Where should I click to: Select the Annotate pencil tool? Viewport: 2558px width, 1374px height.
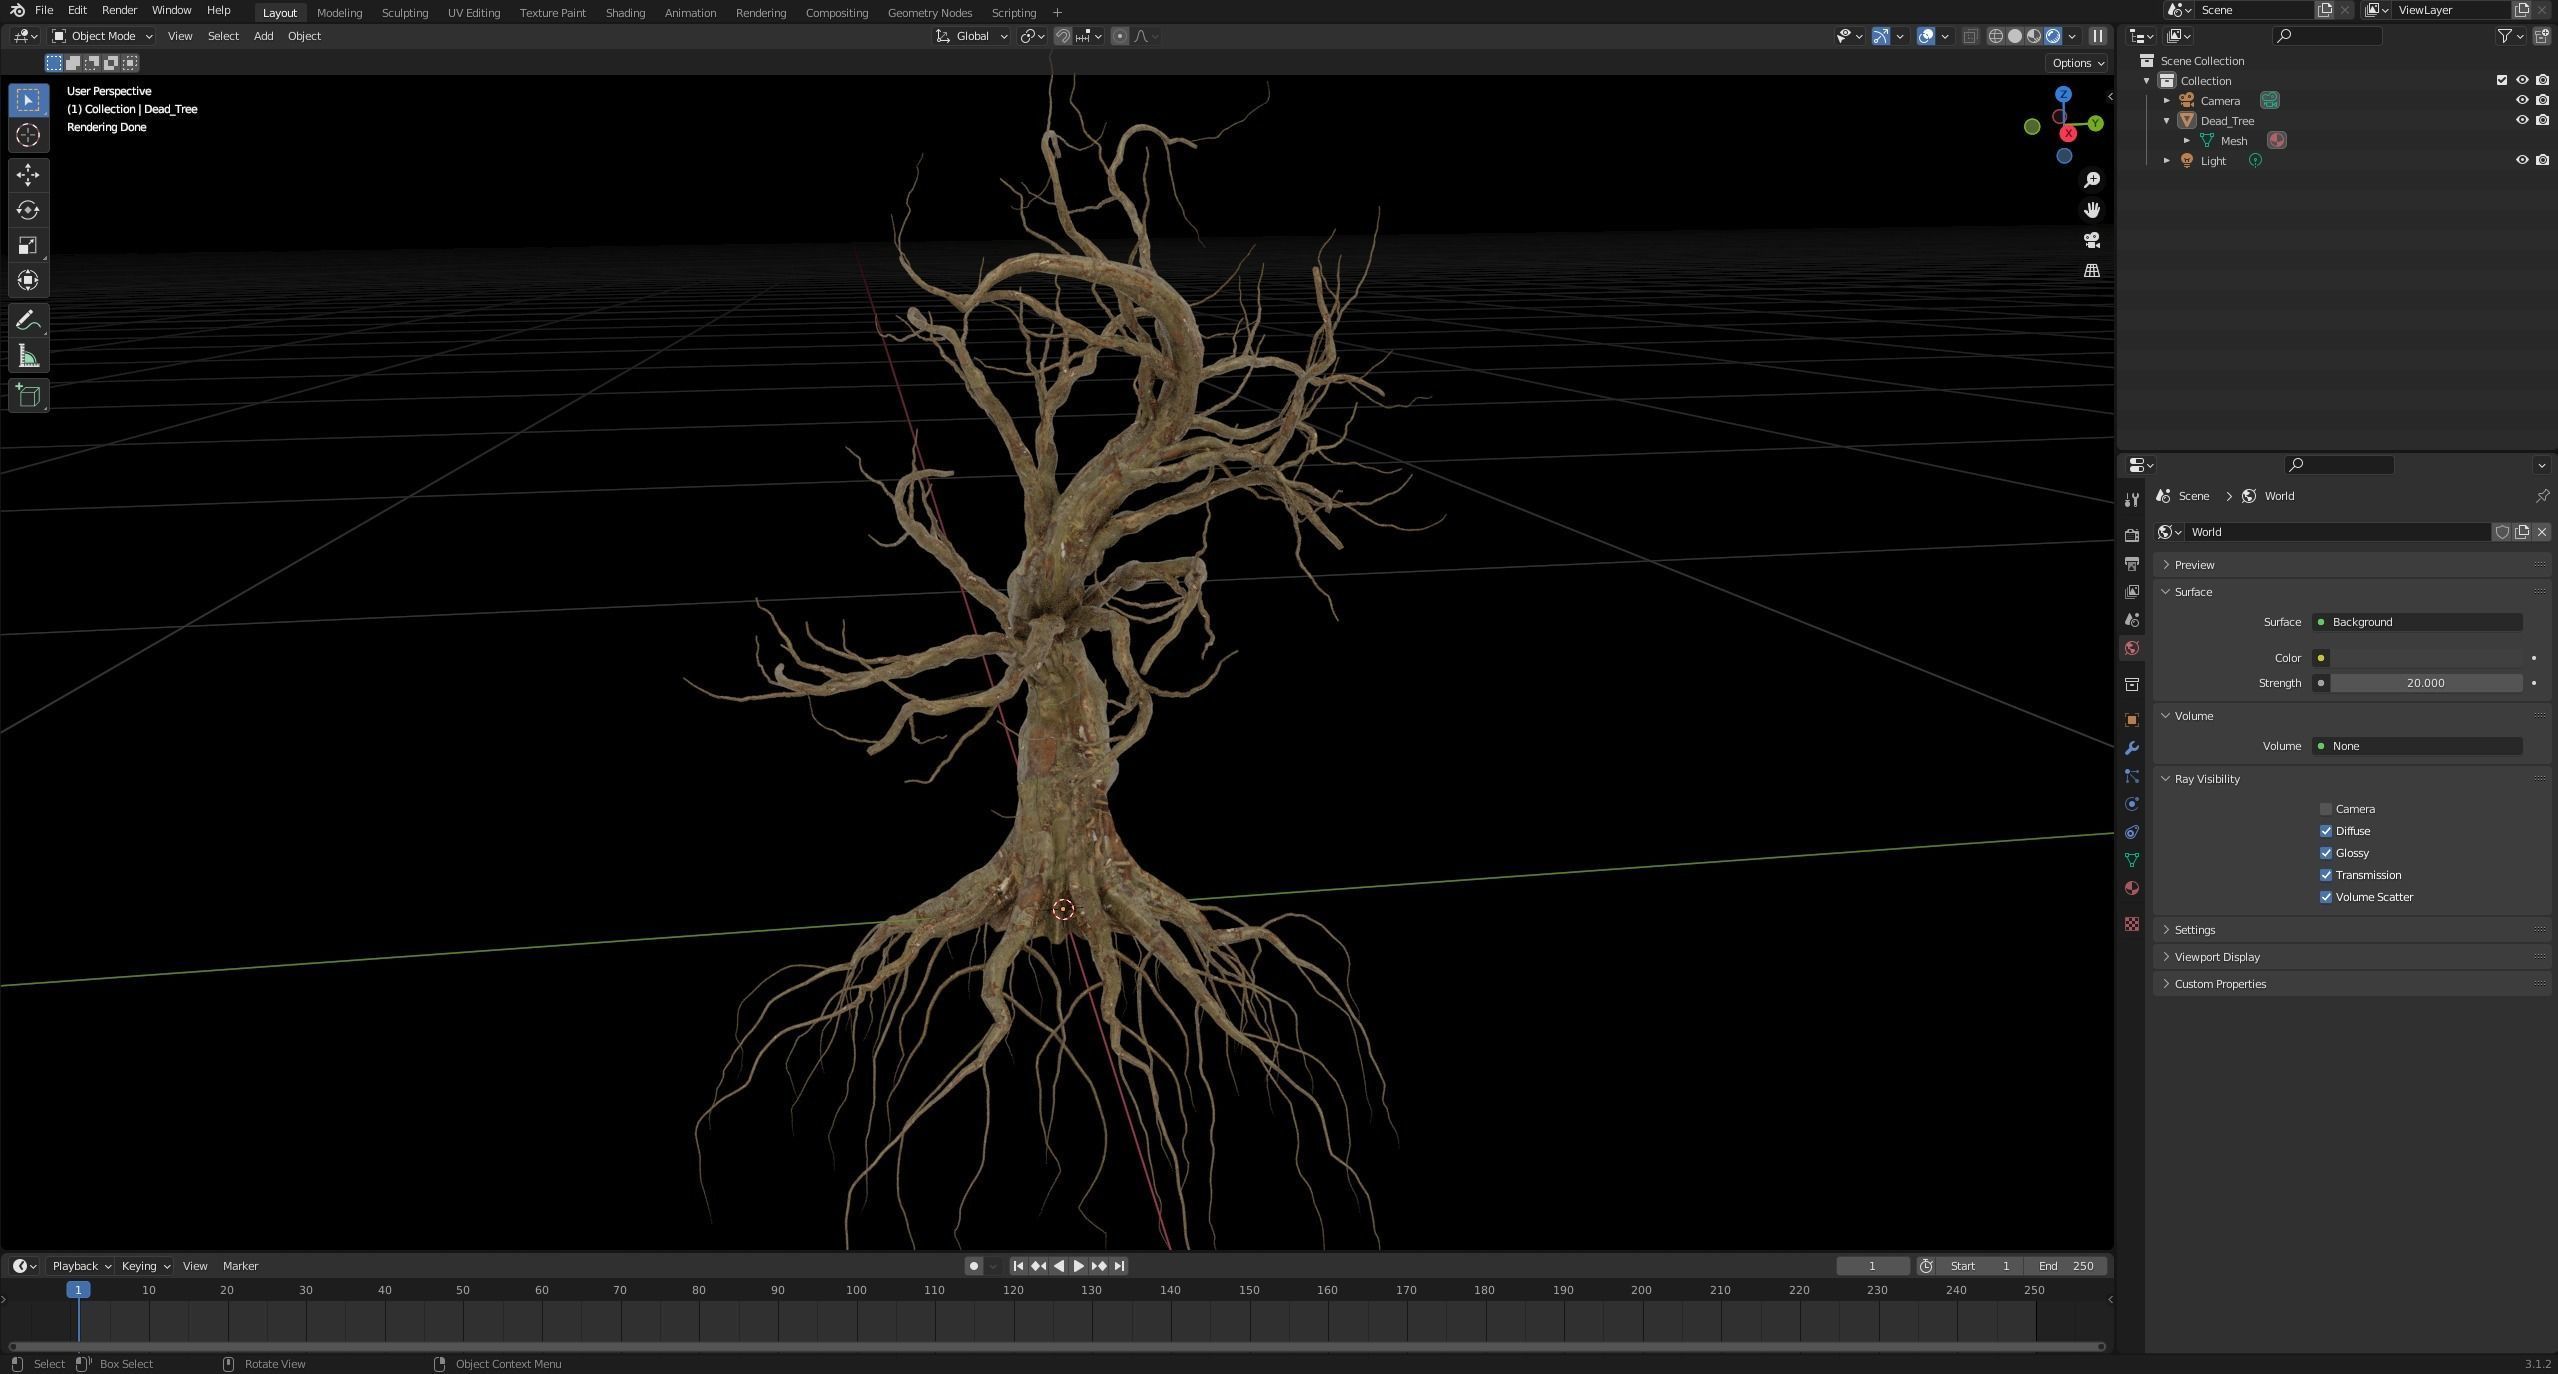tap(28, 321)
